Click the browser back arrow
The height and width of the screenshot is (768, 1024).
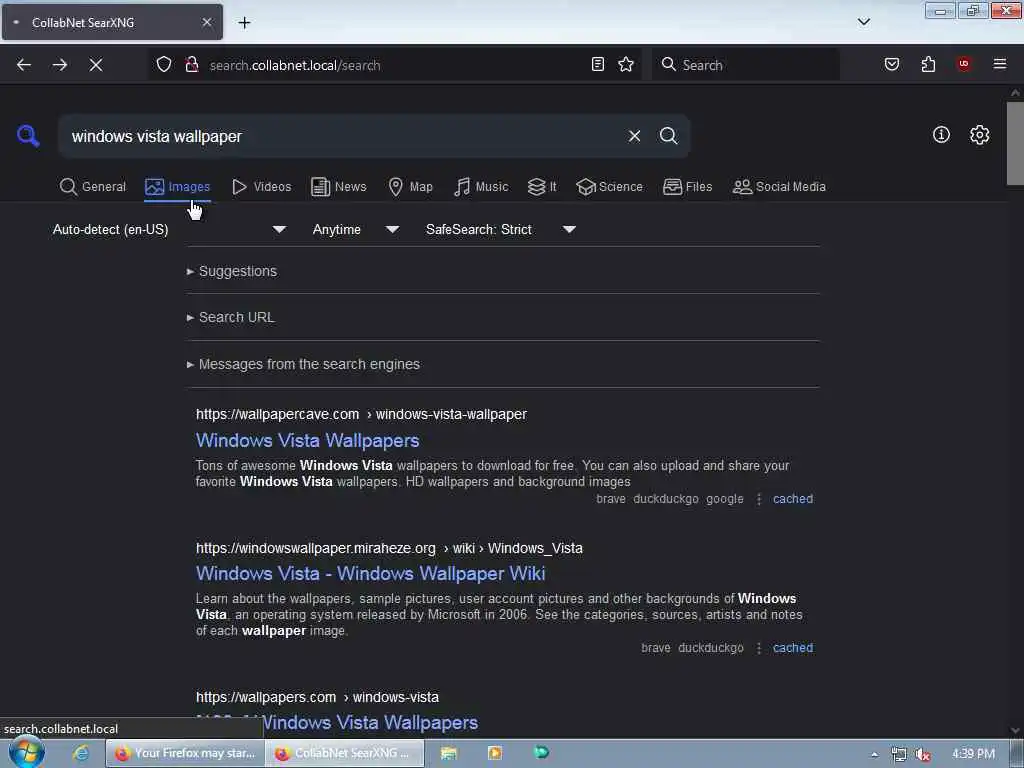[24, 65]
